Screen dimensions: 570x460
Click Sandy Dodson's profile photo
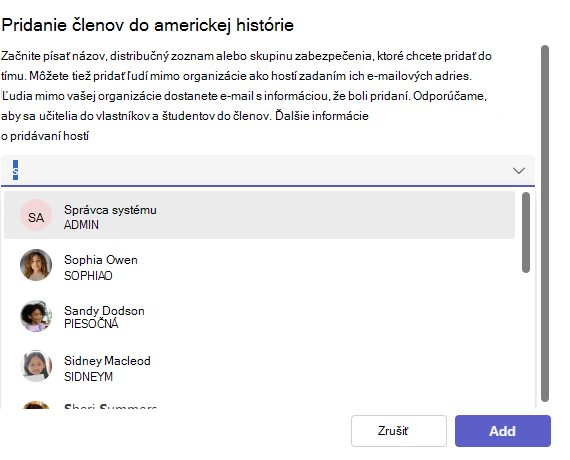[x=36, y=316]
